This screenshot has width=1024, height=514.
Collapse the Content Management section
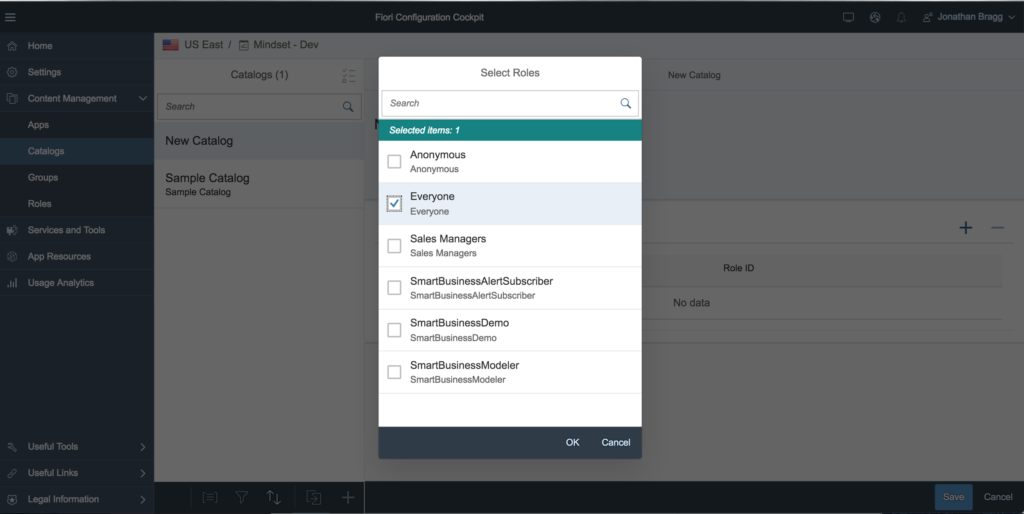point(142,99)
